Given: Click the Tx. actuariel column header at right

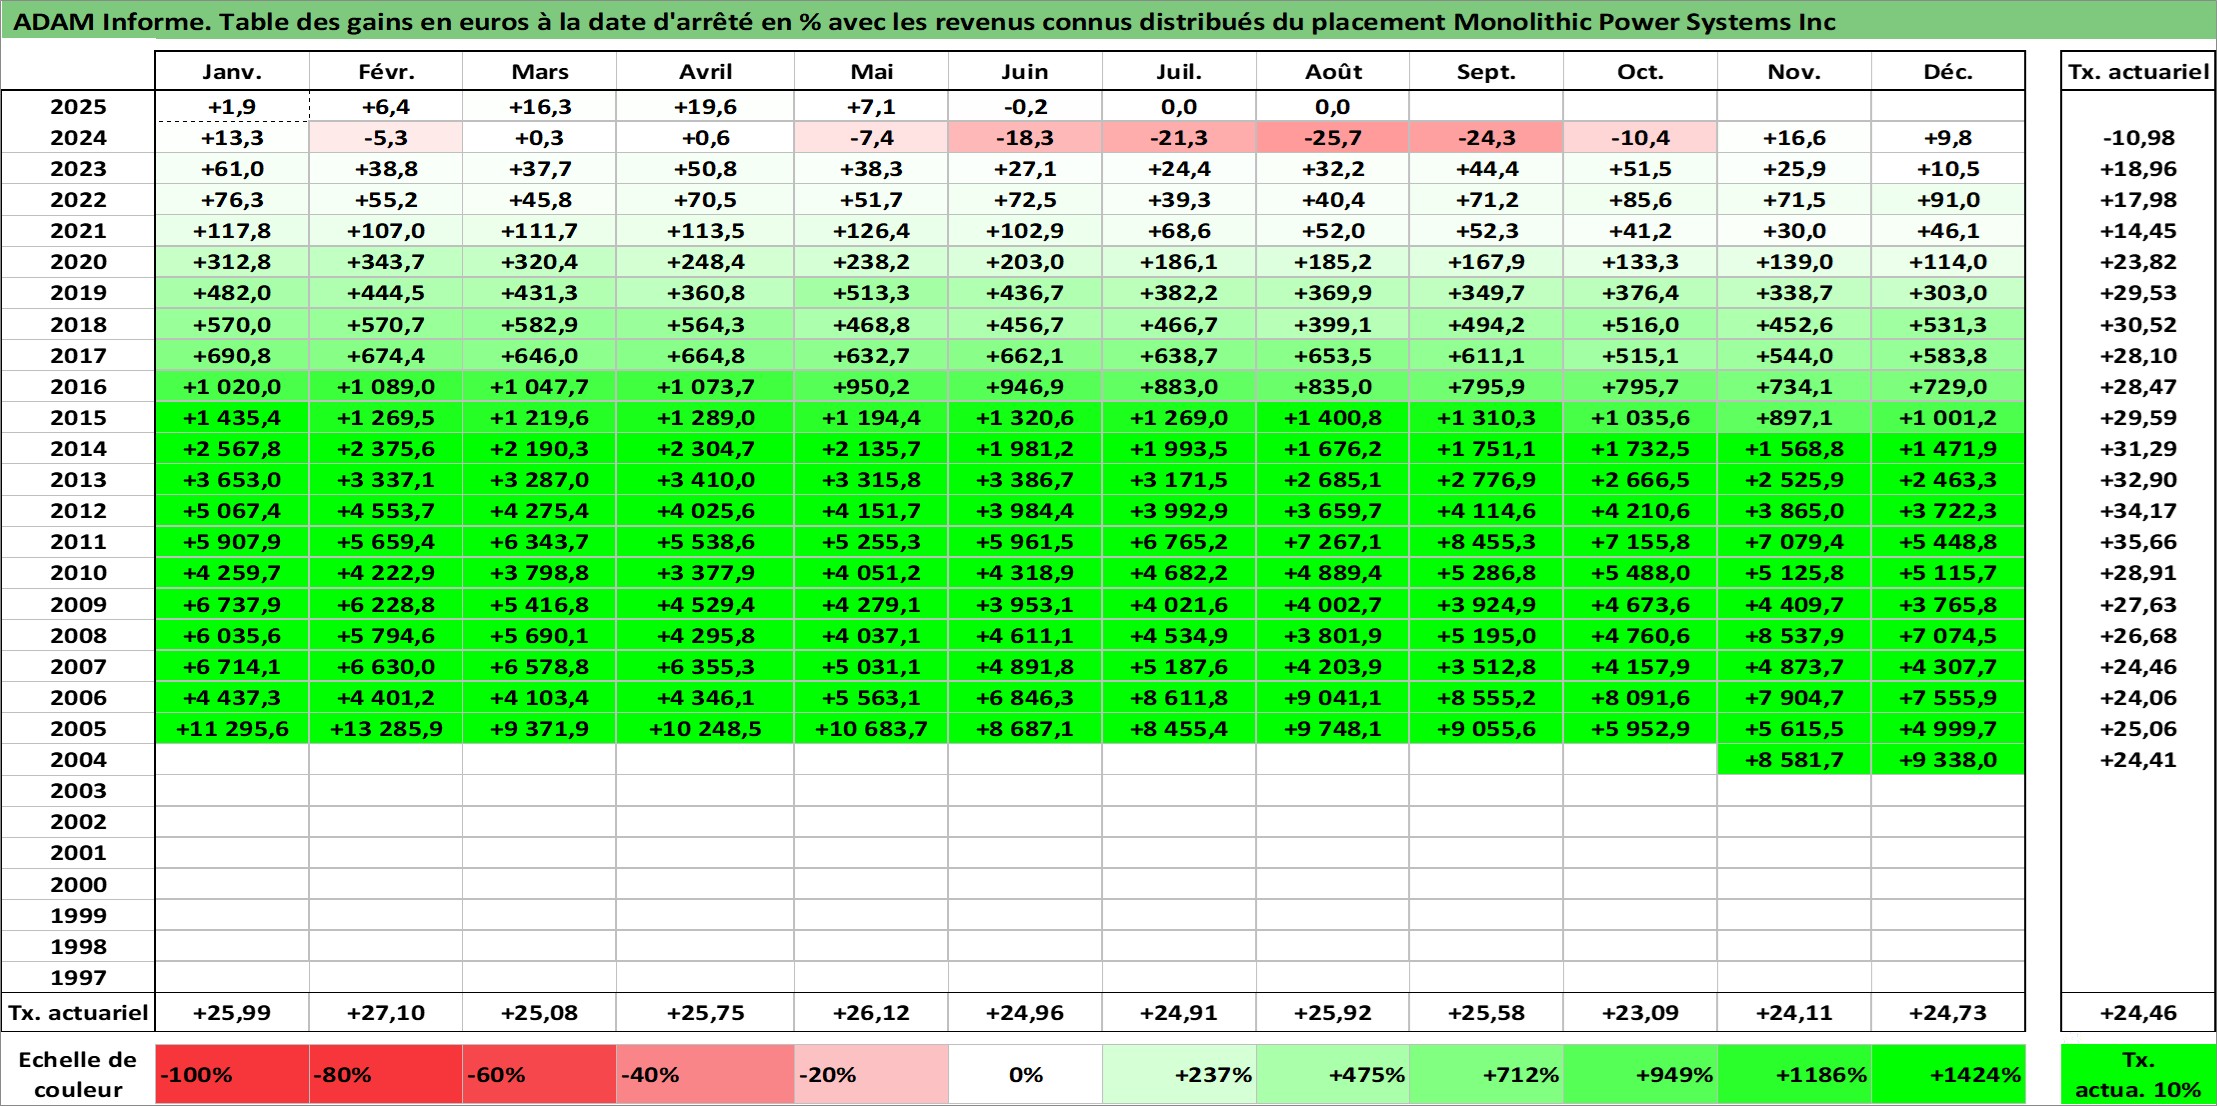Looking at the screenshot, I should [x=2138, y=71].
